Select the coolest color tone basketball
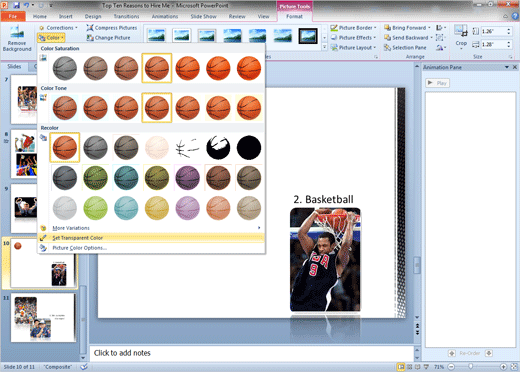Screen dimensions: 520x372 click(65, 108)
